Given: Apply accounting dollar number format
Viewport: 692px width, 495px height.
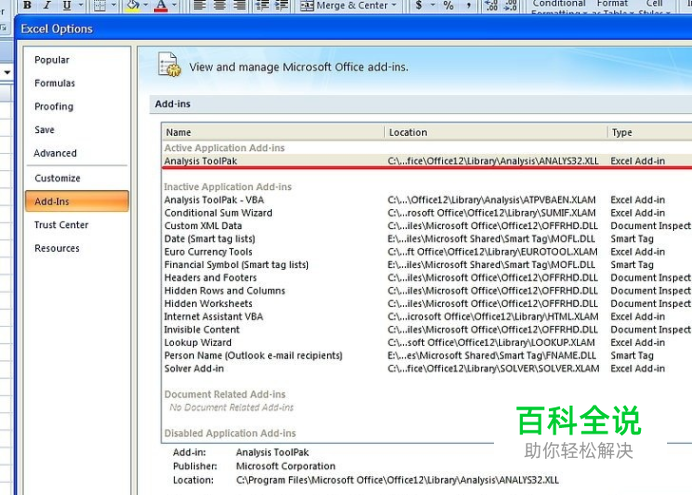Looking at the screenshot, I should pyautogui.click(x=419, y=5).
